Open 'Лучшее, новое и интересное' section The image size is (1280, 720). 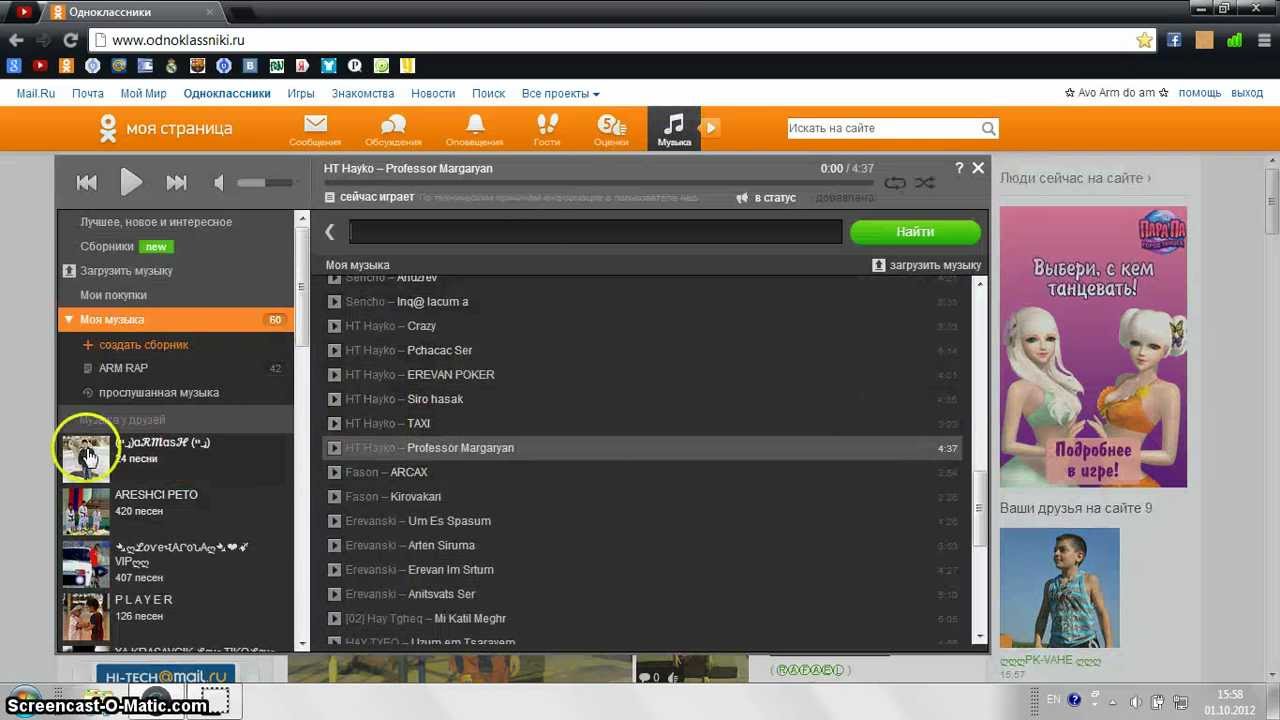click(x=156, y=222)
